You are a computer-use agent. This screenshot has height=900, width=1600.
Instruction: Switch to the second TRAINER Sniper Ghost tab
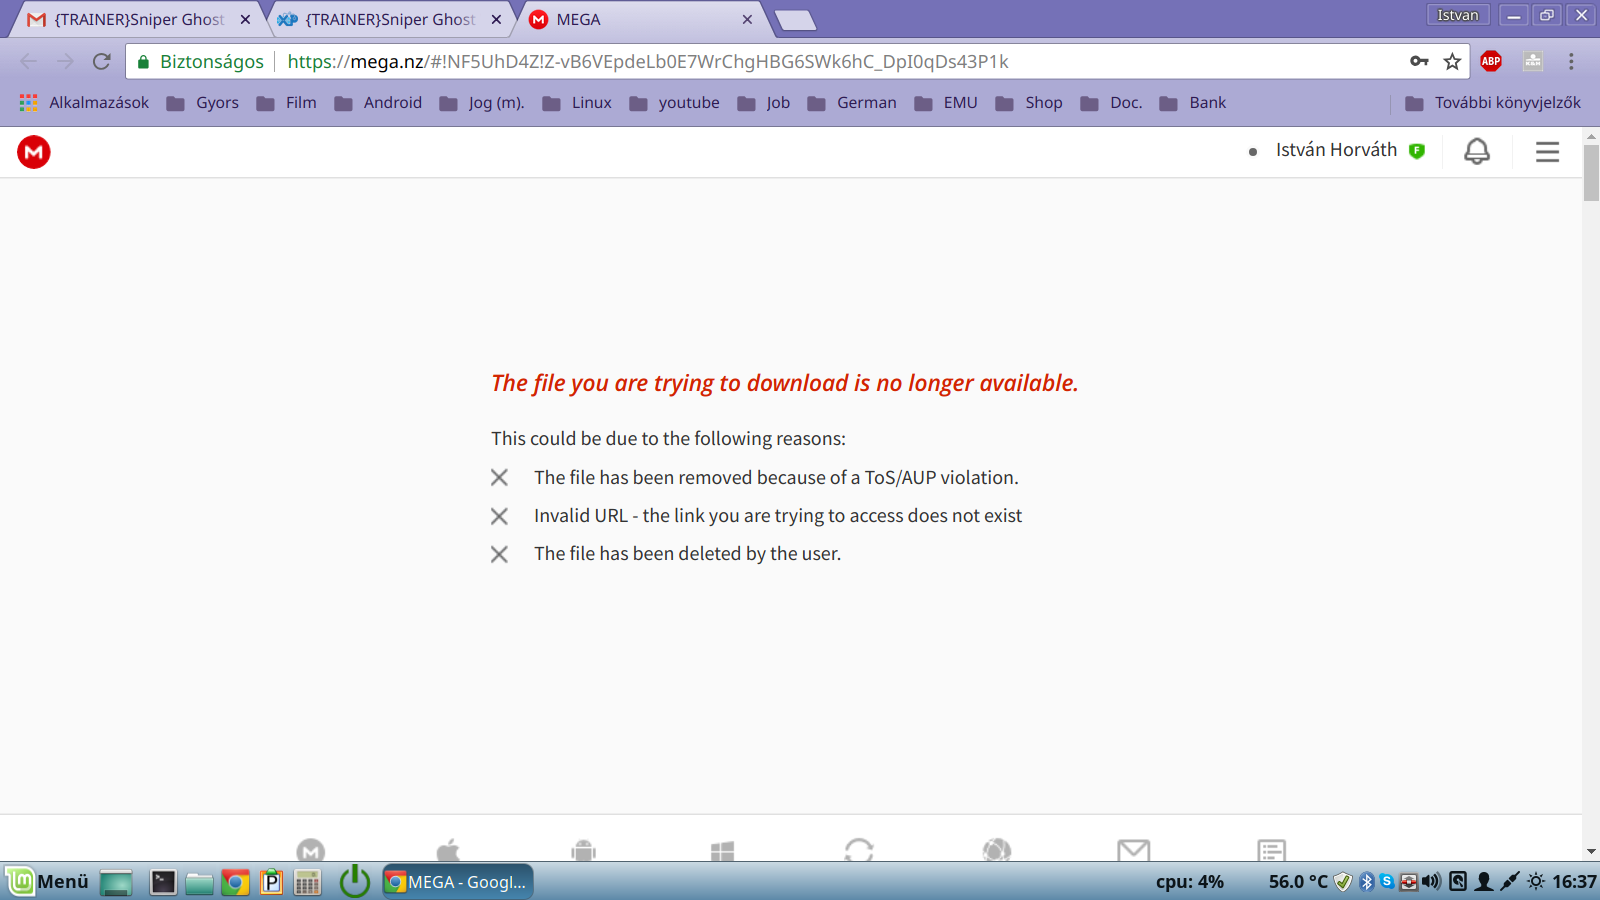(x=389, y=20)
